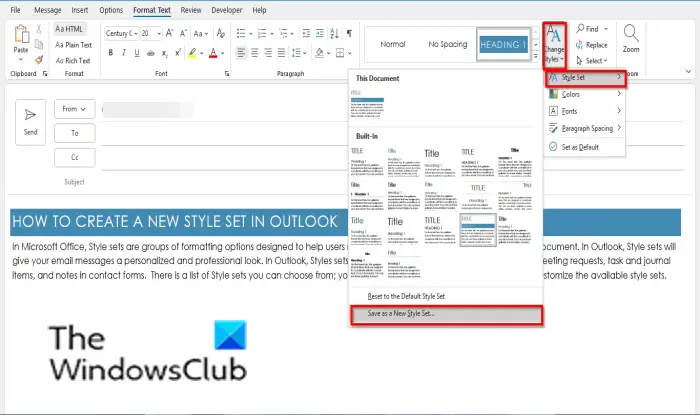This screenshot has width=700, height=415.
Task: Click the Paste clipboard icon
Action: pos(21,34)
